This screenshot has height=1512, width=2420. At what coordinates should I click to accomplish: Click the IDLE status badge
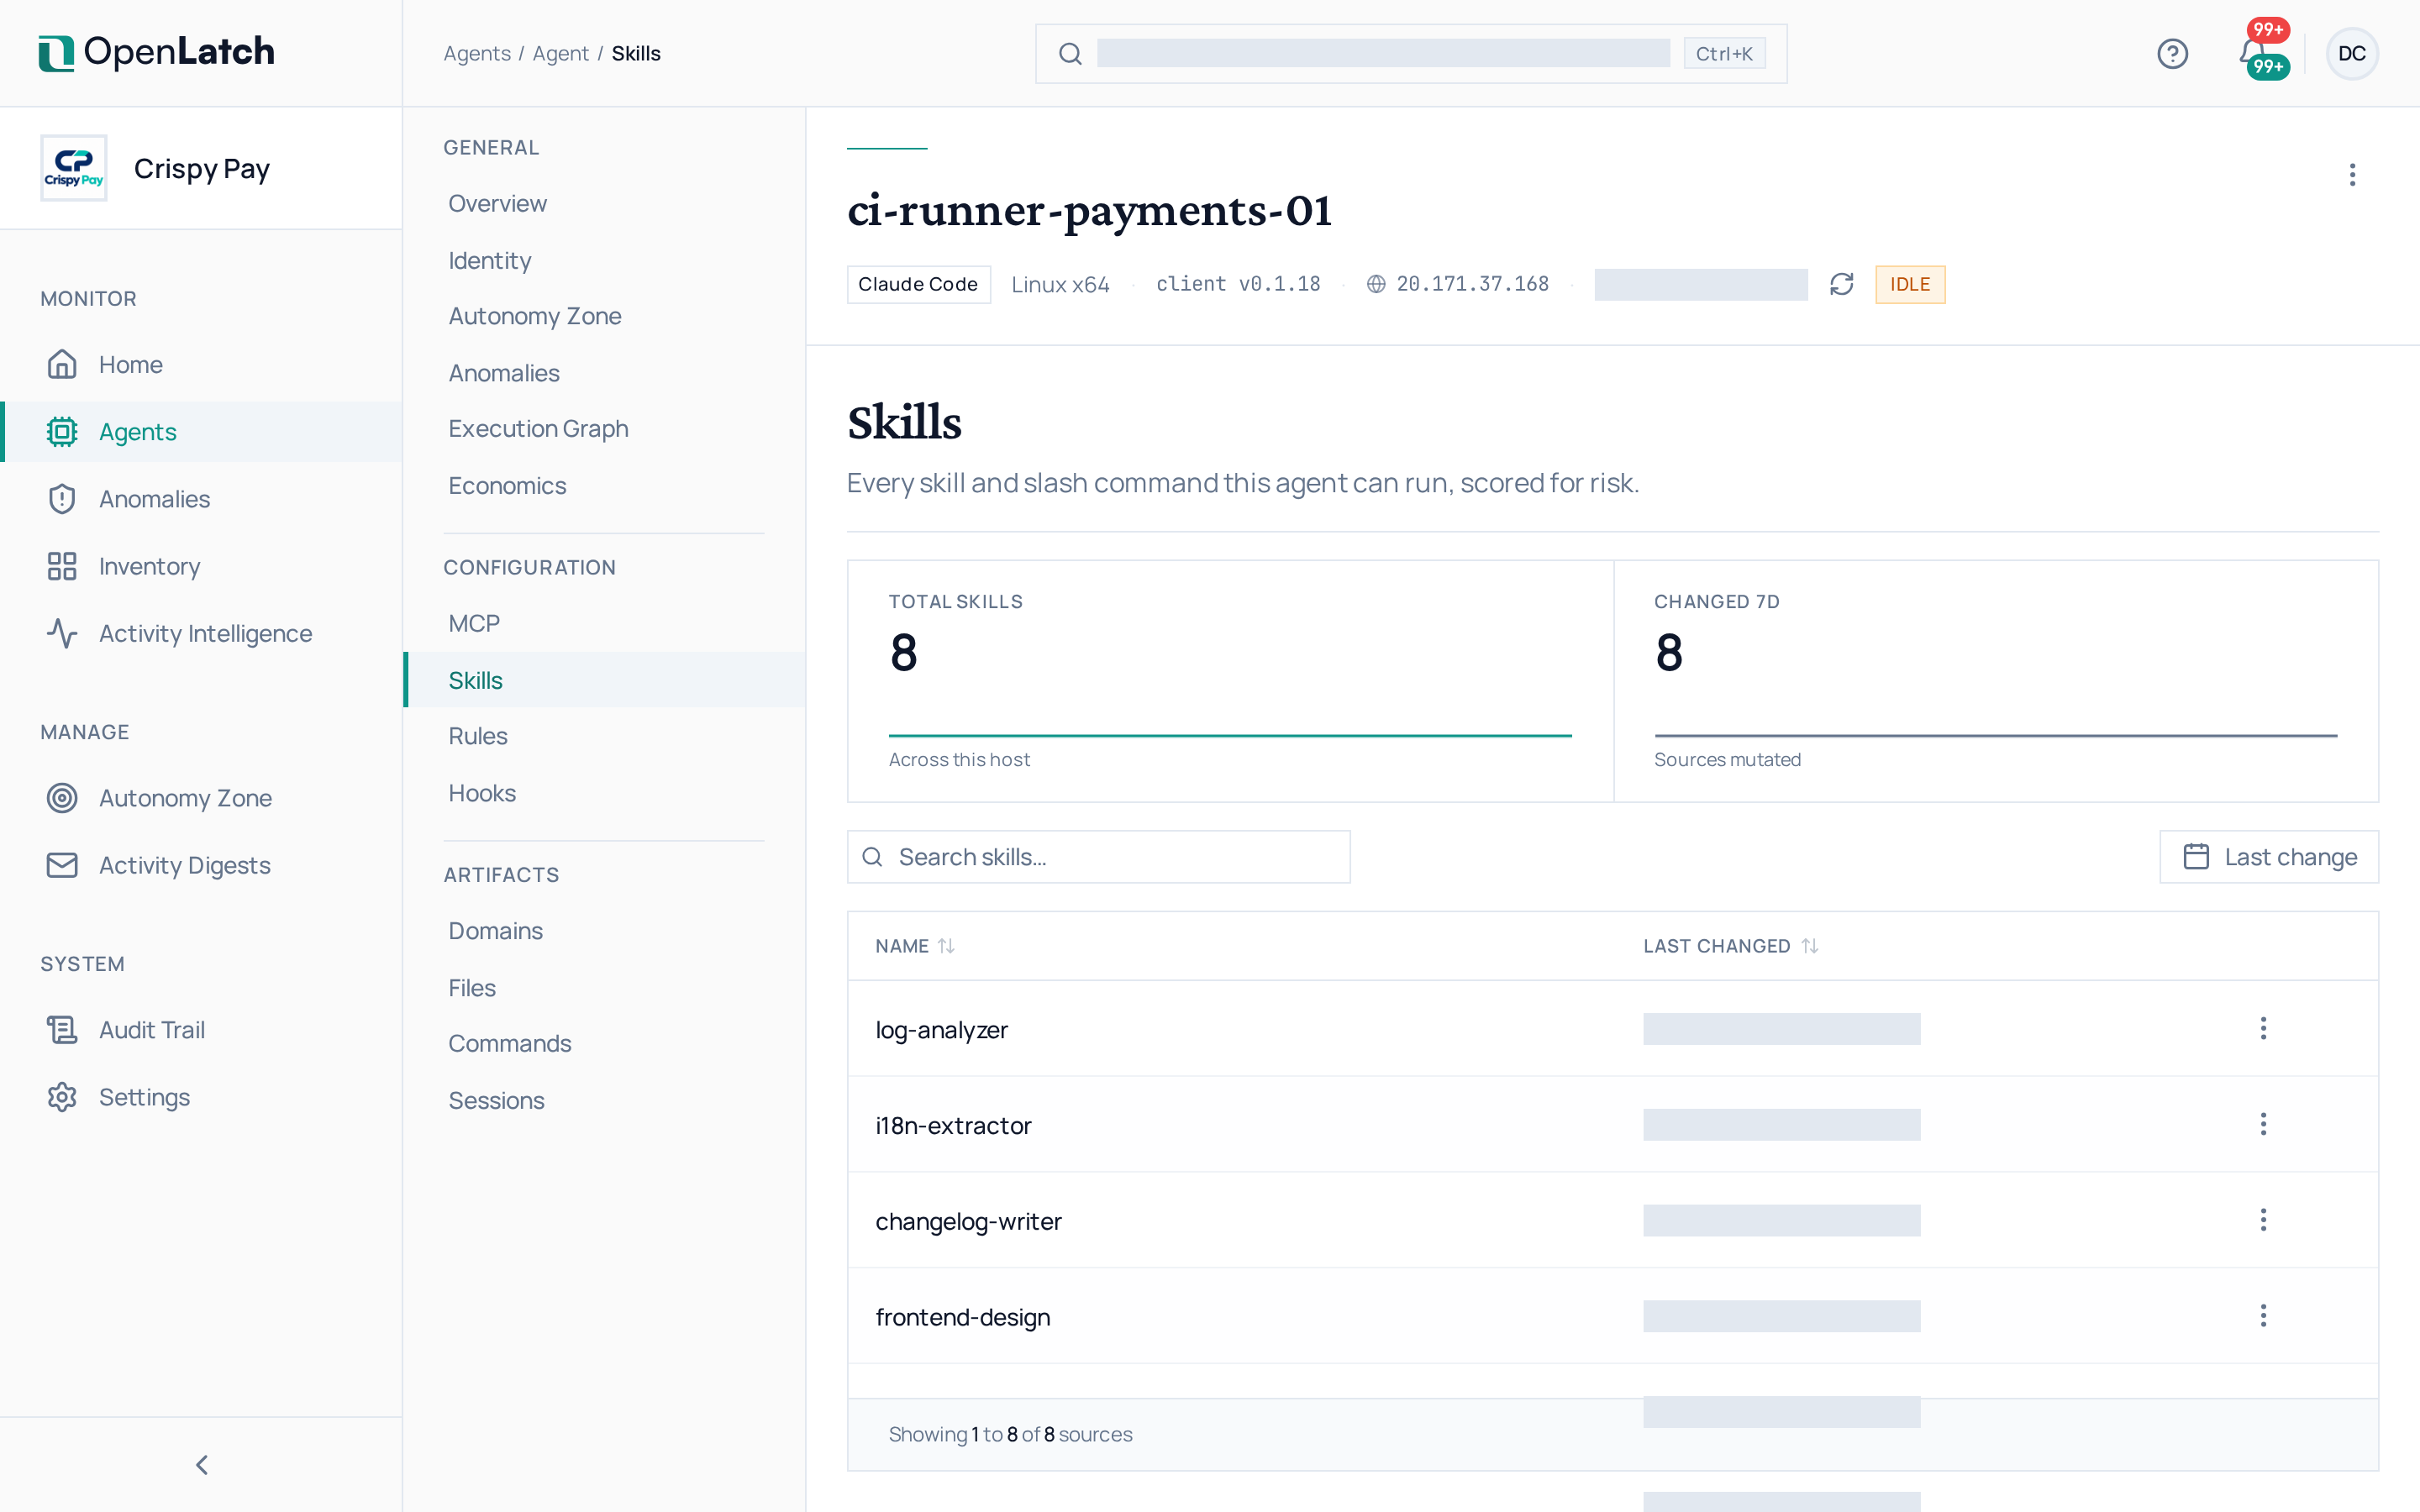(1909, 284)
